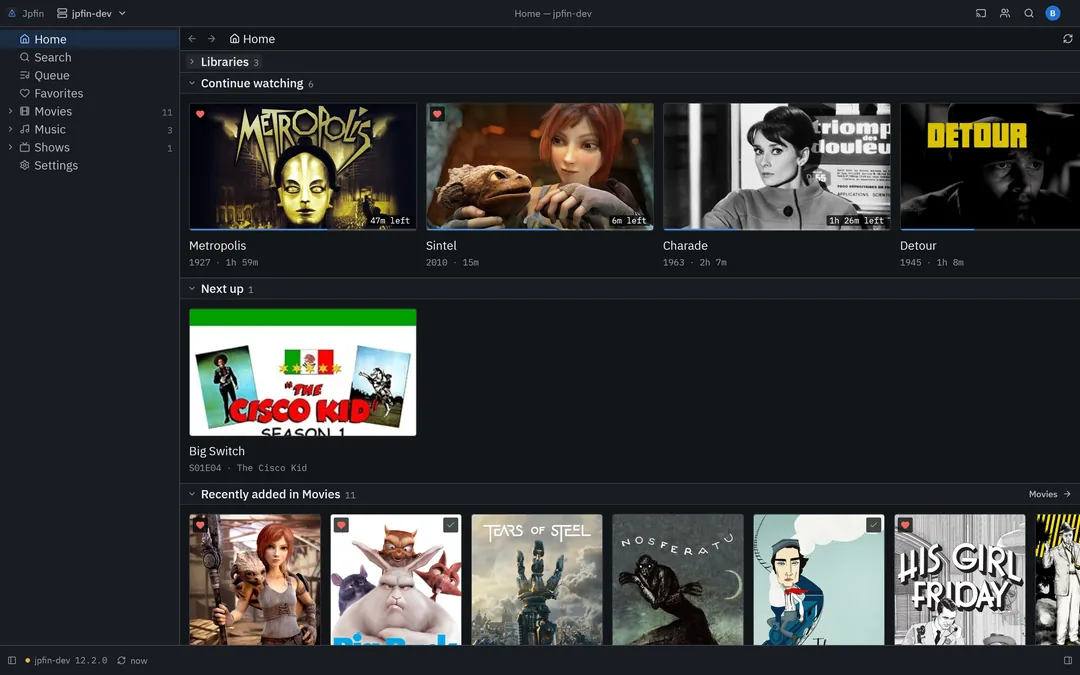Click the Detour playback progress bar

point(990,229)
